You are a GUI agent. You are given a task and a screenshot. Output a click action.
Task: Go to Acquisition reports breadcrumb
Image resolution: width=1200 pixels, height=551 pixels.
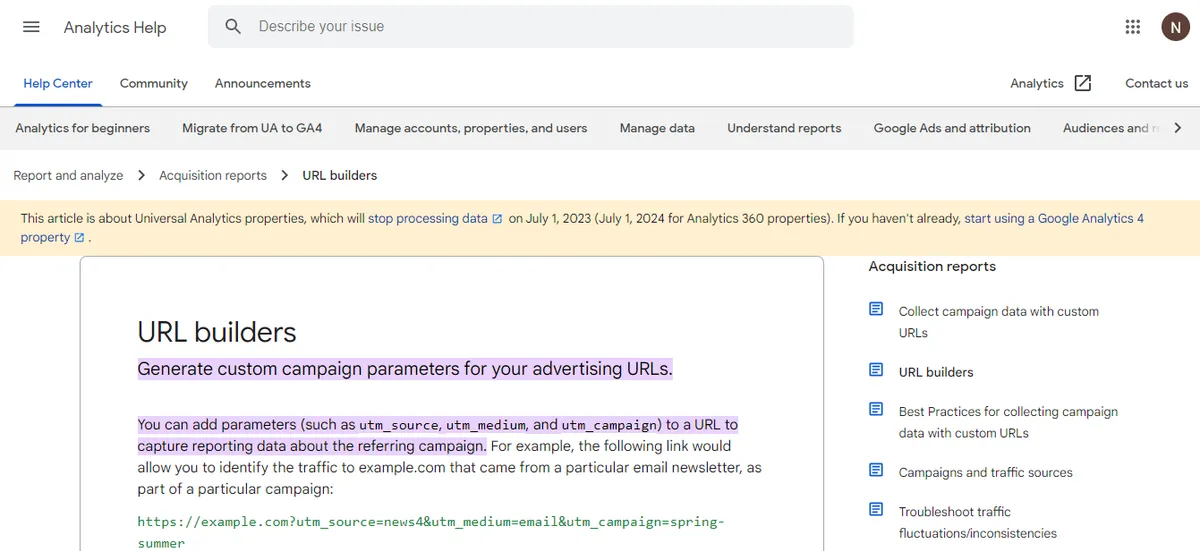[x=213, y=175]
